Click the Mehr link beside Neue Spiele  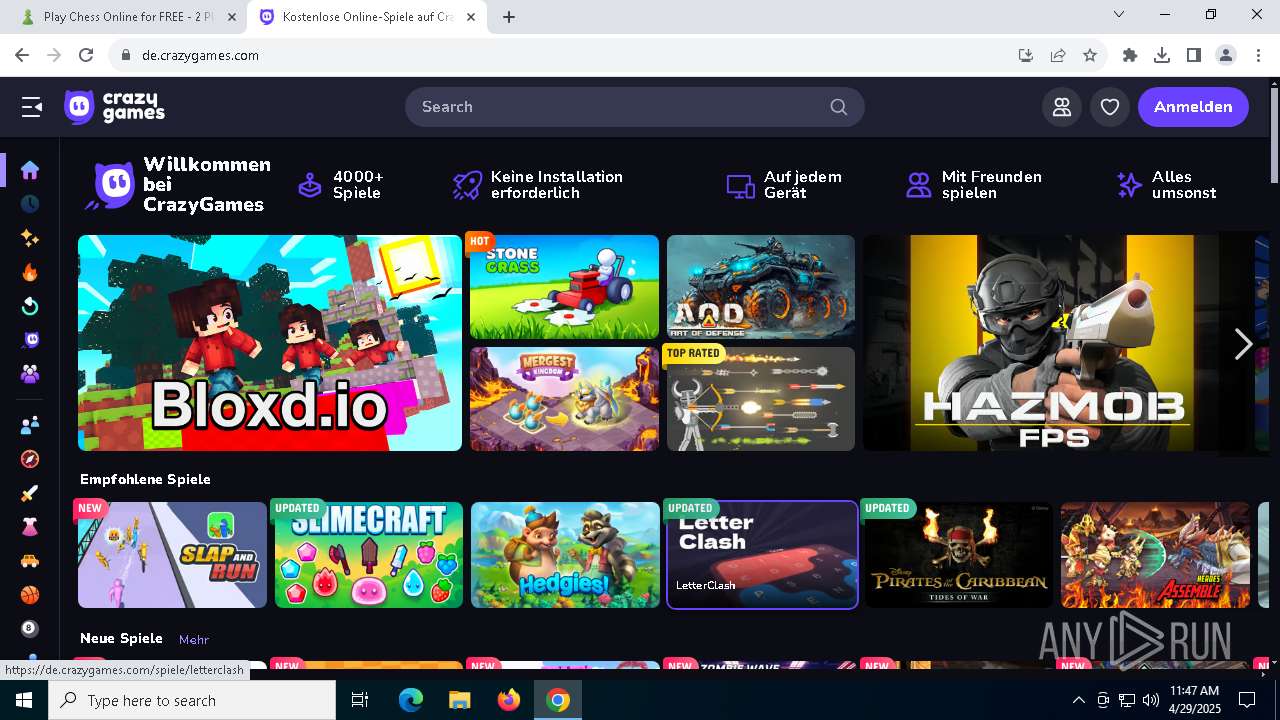click(x=194, y=639)
